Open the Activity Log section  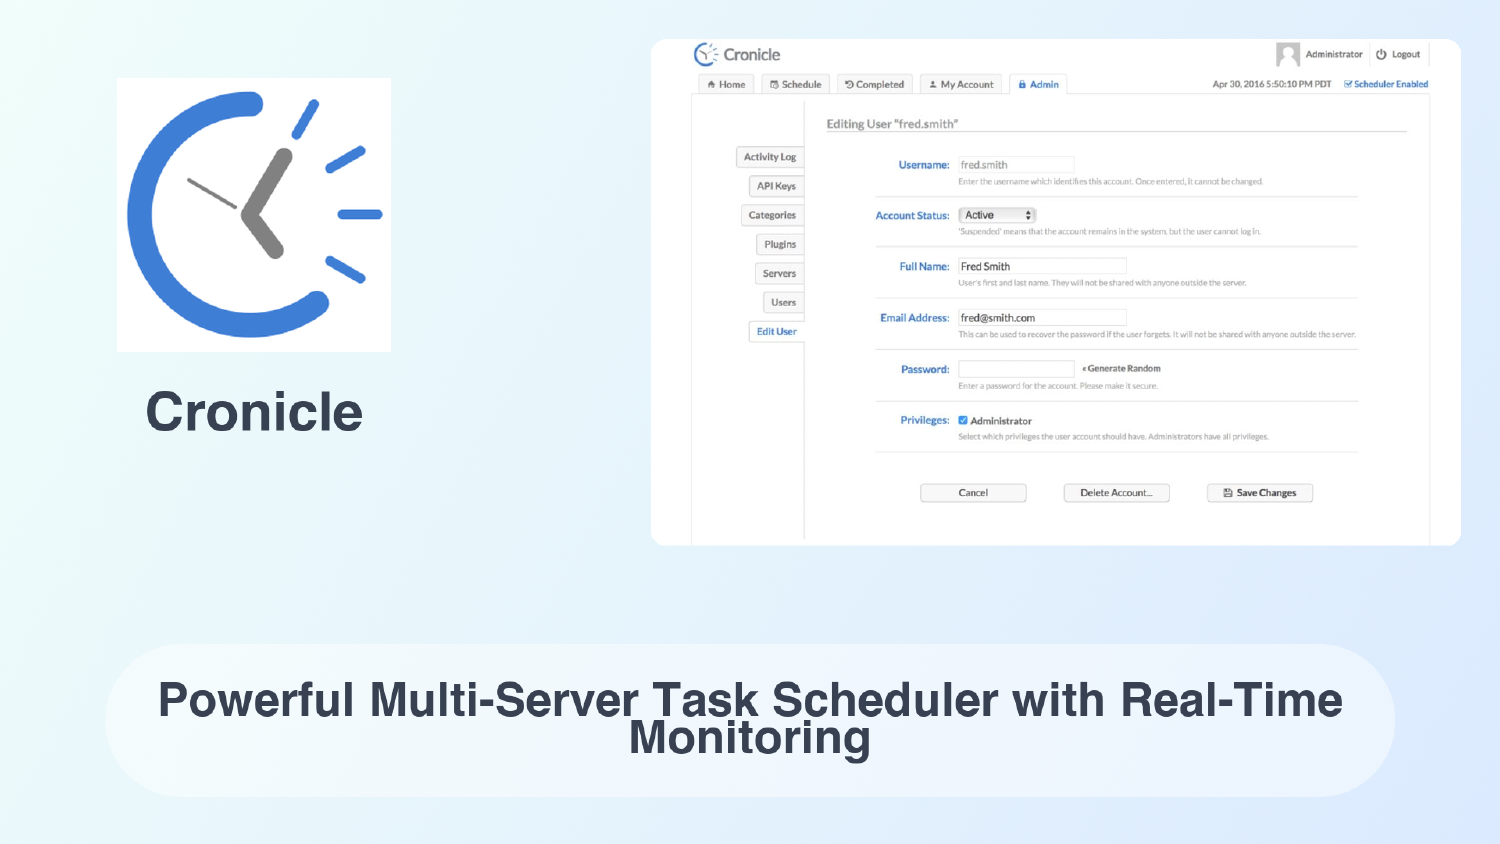[x=769, y=157]
